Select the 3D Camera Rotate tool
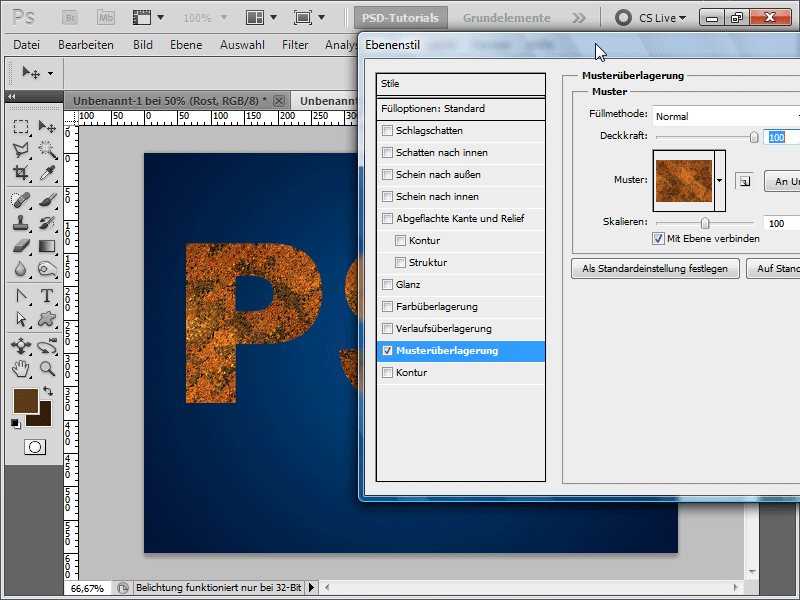The width and height of the screenshot is (800, 600). [47, 346]
